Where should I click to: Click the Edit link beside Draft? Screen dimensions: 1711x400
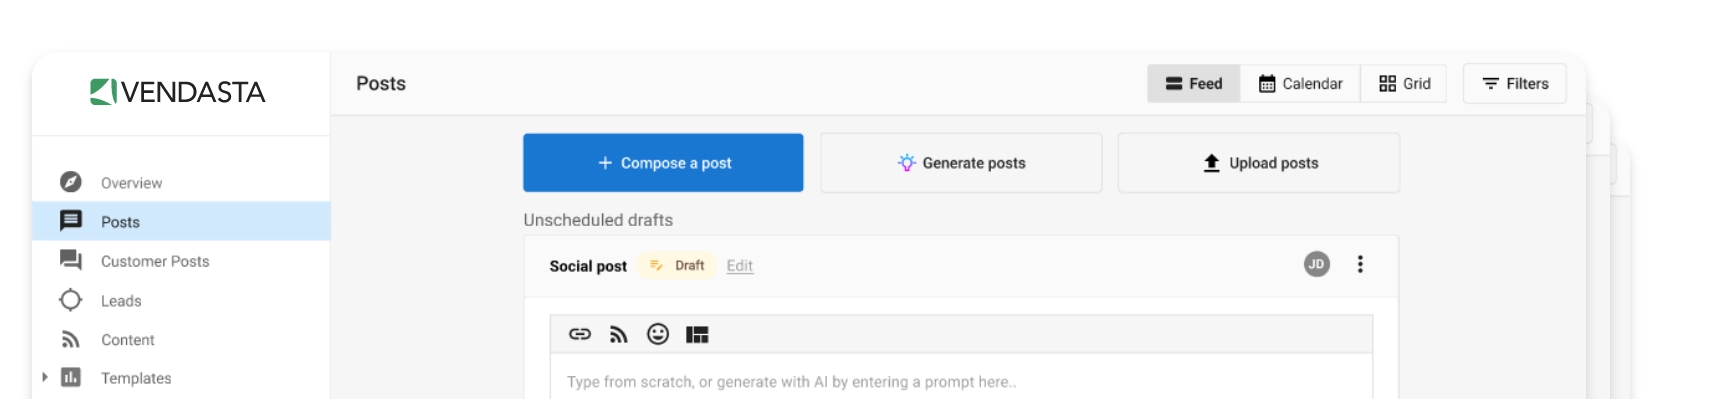(740, 266)
